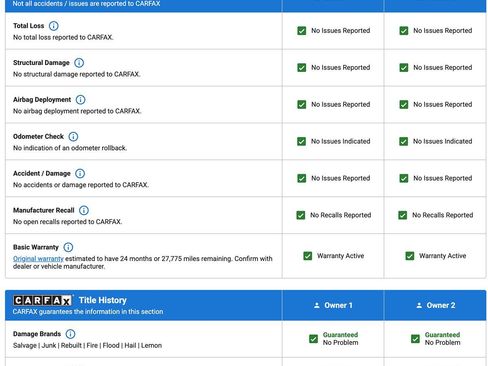Click the Owner 1 person icon
Image resolution: width=488 pixels, height=366 pixels.
(317, 305)
